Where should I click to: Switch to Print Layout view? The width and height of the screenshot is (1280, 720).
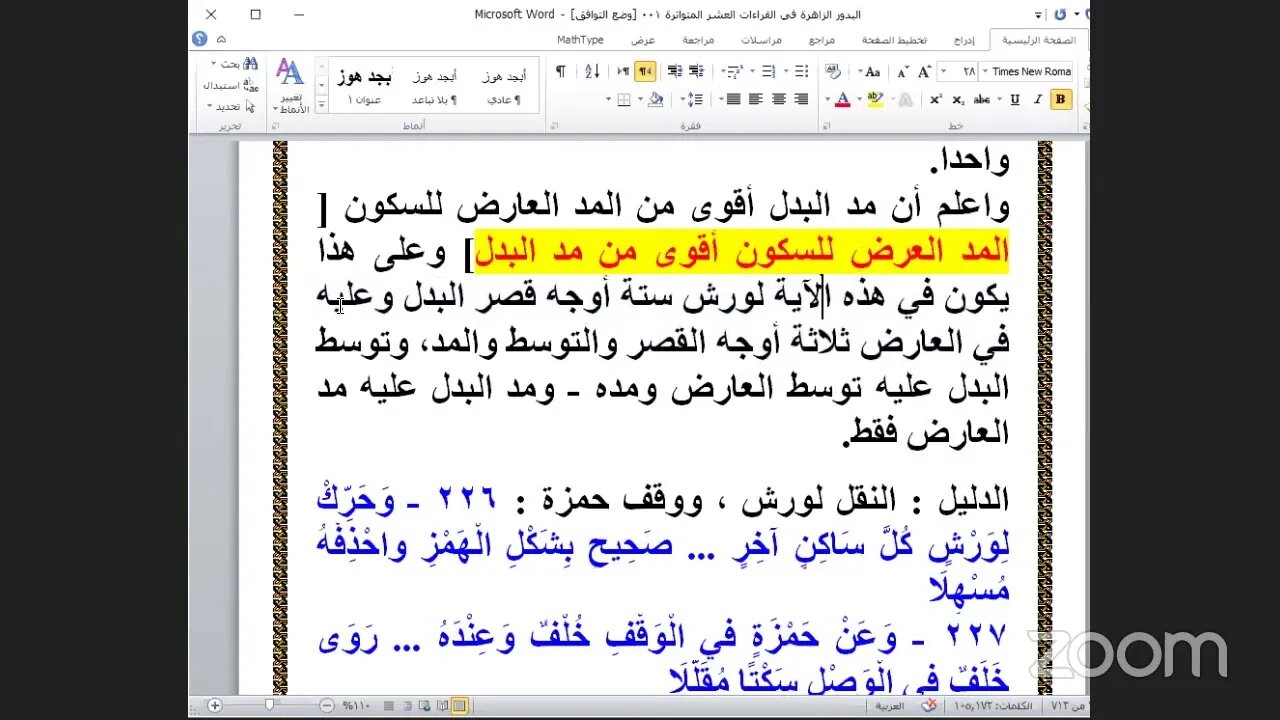459,705
